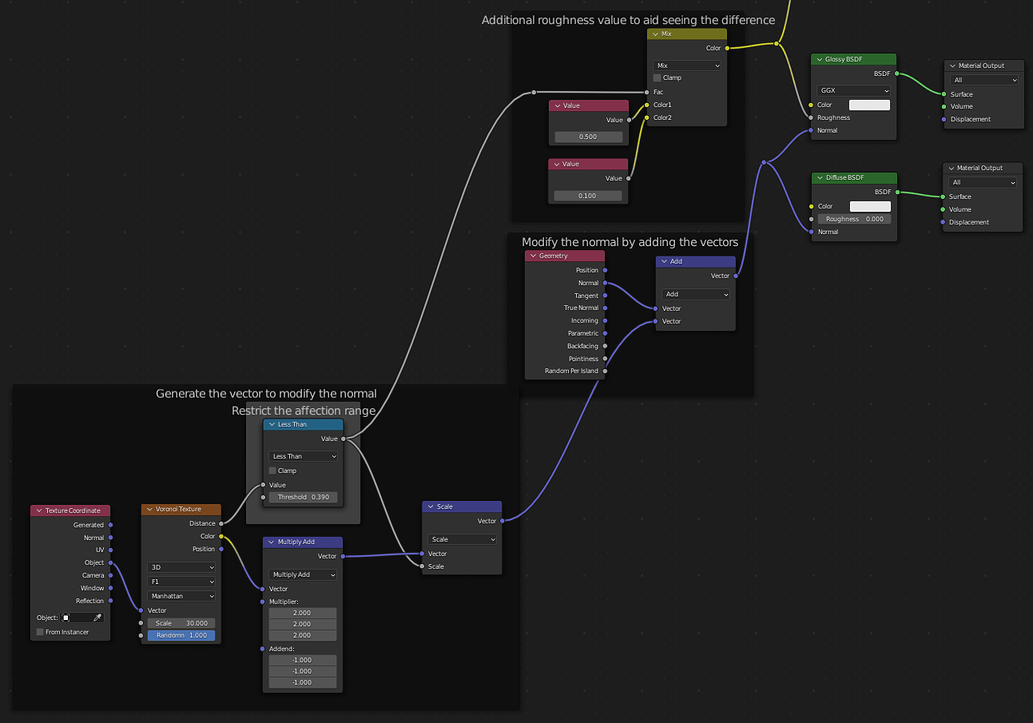
Task: Click the Diffuse BSDF Roughness 0.000 slider
Action: tap(854, 219)
